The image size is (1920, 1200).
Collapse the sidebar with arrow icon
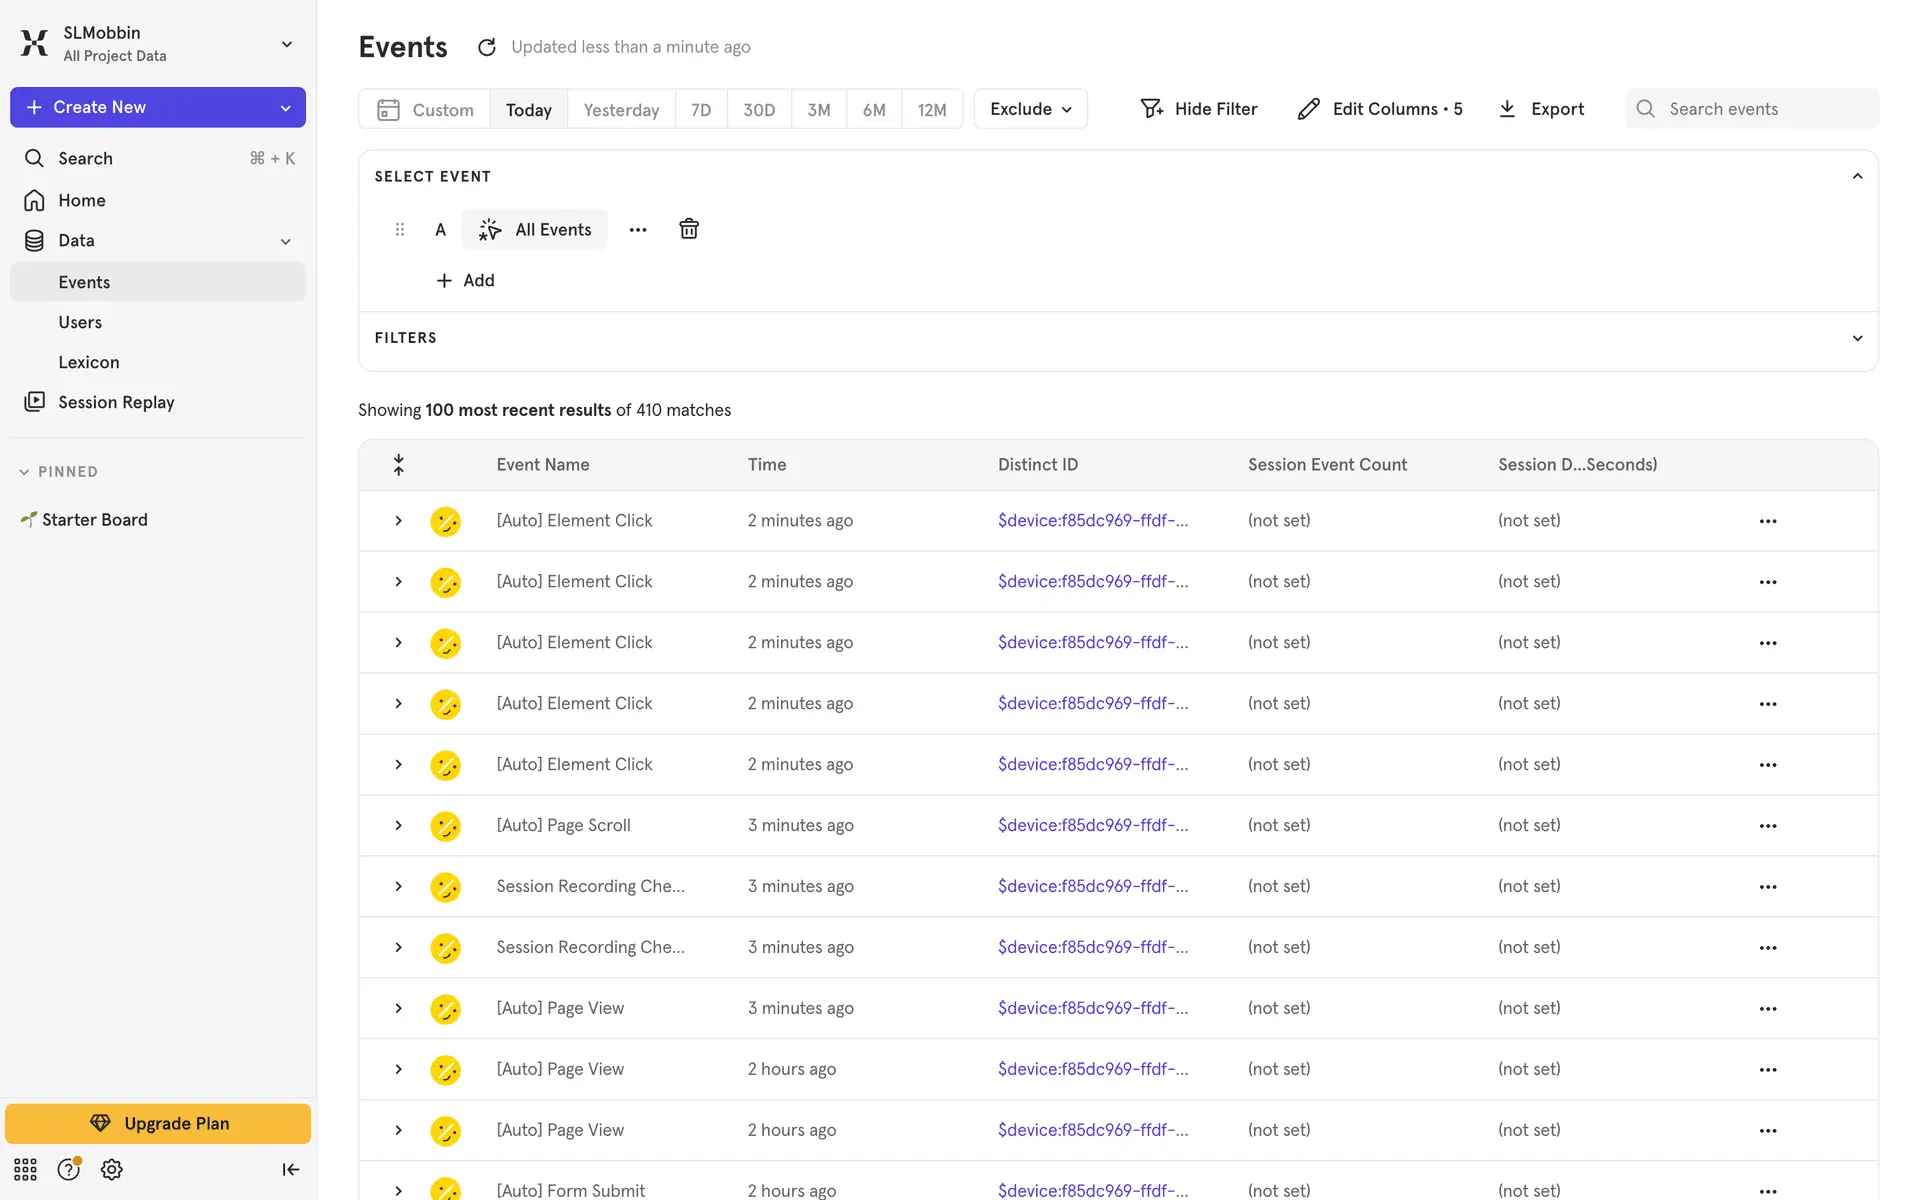(x=290, y=1169)
